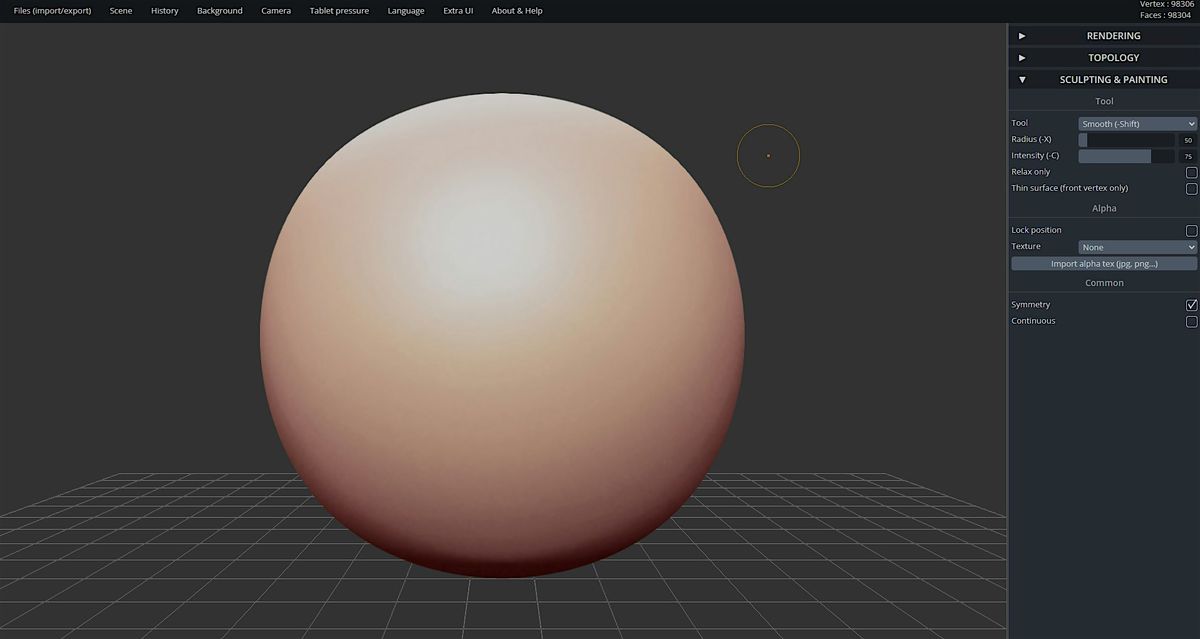This screenshot has height=639, width=1200.
Task: Enable the Thin surface checkbox
Action: 1191,188
